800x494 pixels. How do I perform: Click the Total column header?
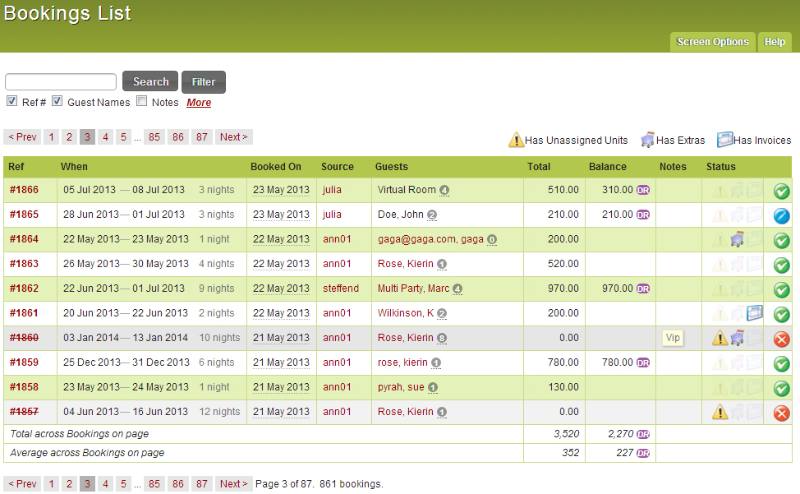(x=539, y=167)
